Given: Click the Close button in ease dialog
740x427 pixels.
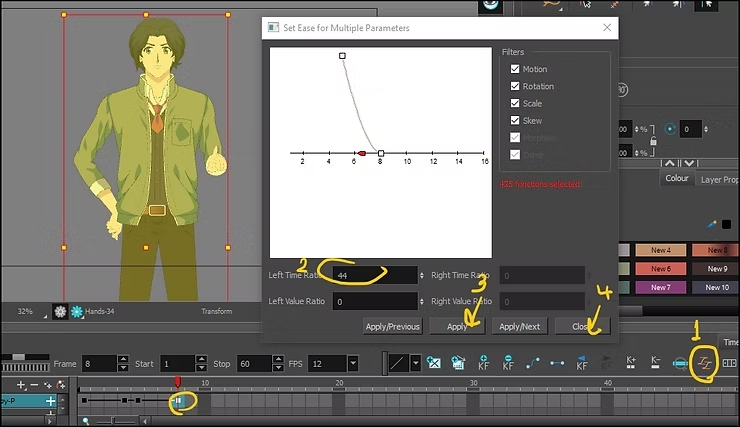Looking at the screenshot, I should click(x=582, y=327).
